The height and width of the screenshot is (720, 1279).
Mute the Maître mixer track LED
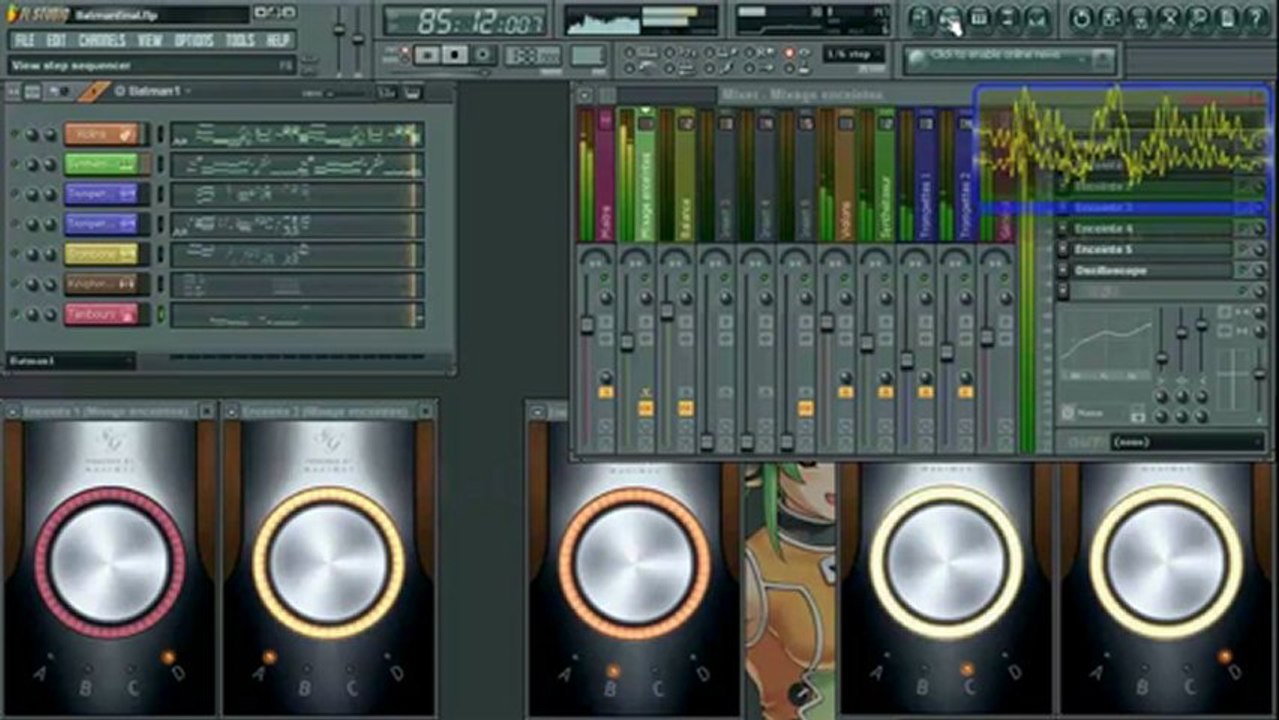pyautogui.click(x=605, y=277)
